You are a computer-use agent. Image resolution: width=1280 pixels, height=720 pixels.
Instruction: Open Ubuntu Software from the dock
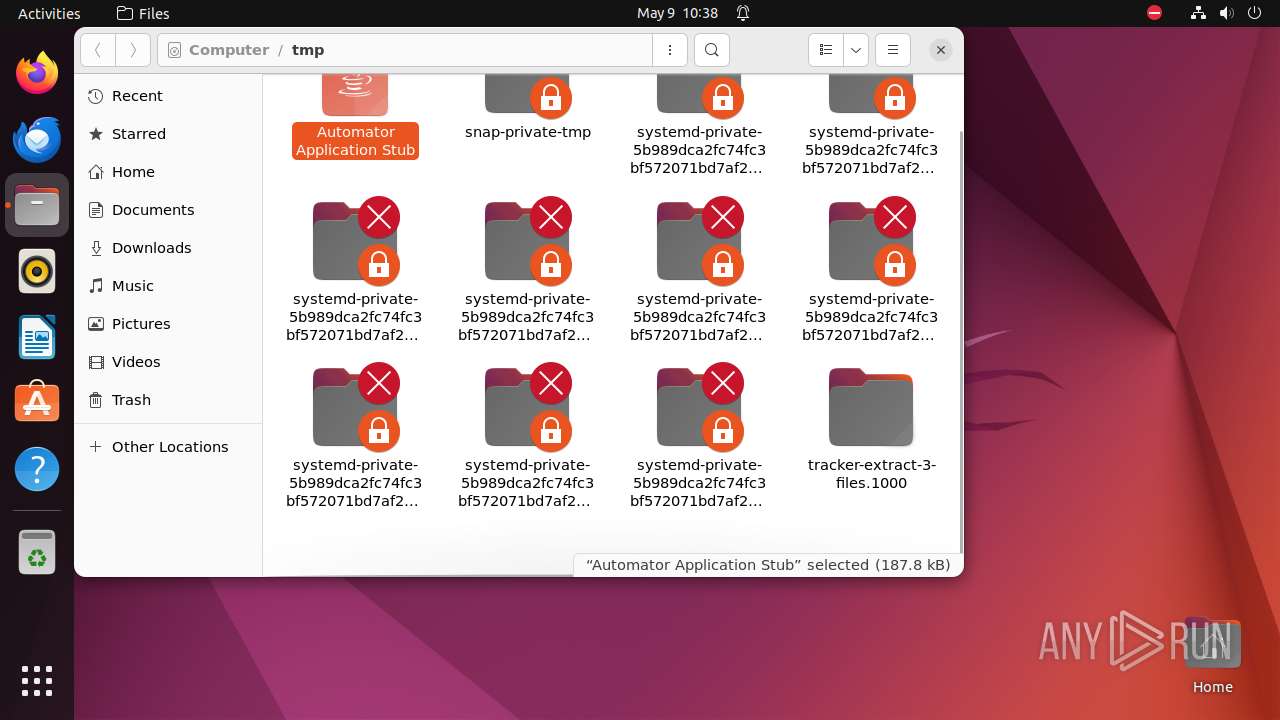[x=37, y=403]
